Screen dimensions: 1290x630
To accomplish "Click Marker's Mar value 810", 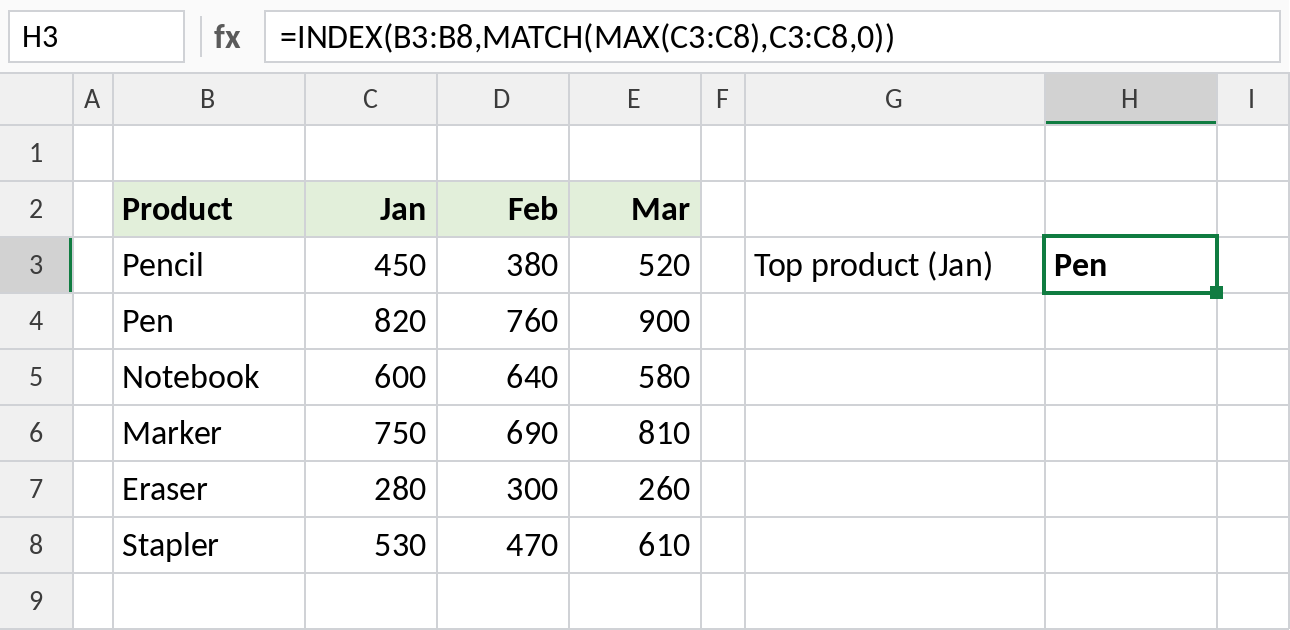I will coord(635,433).
